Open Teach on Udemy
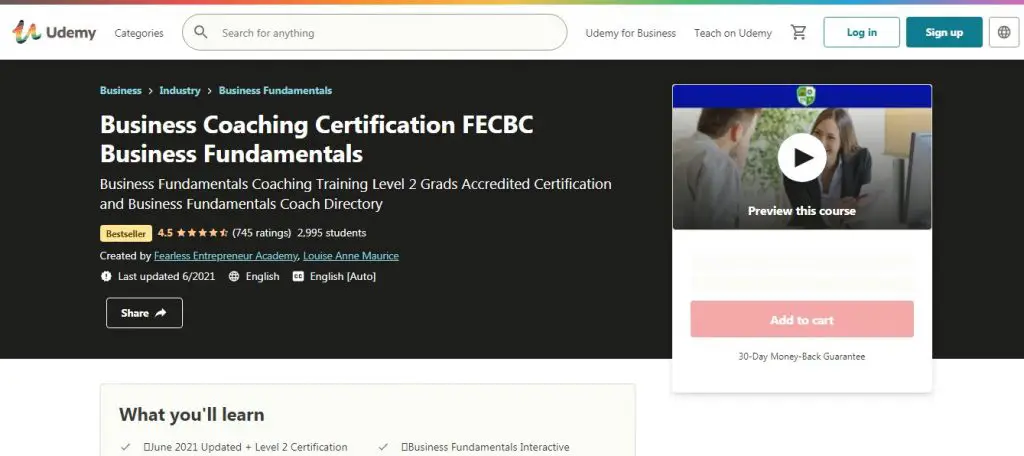The image size is (1024, 456). click(x=733, y=33)
